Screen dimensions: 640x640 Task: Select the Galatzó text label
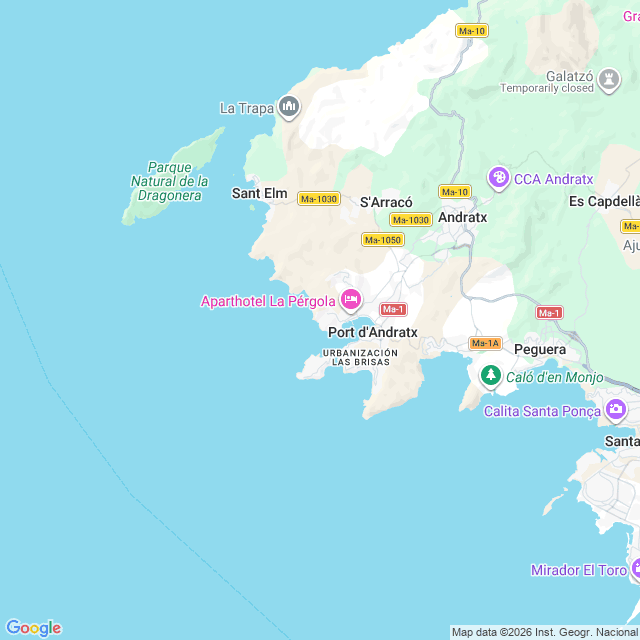pos(570,76)
